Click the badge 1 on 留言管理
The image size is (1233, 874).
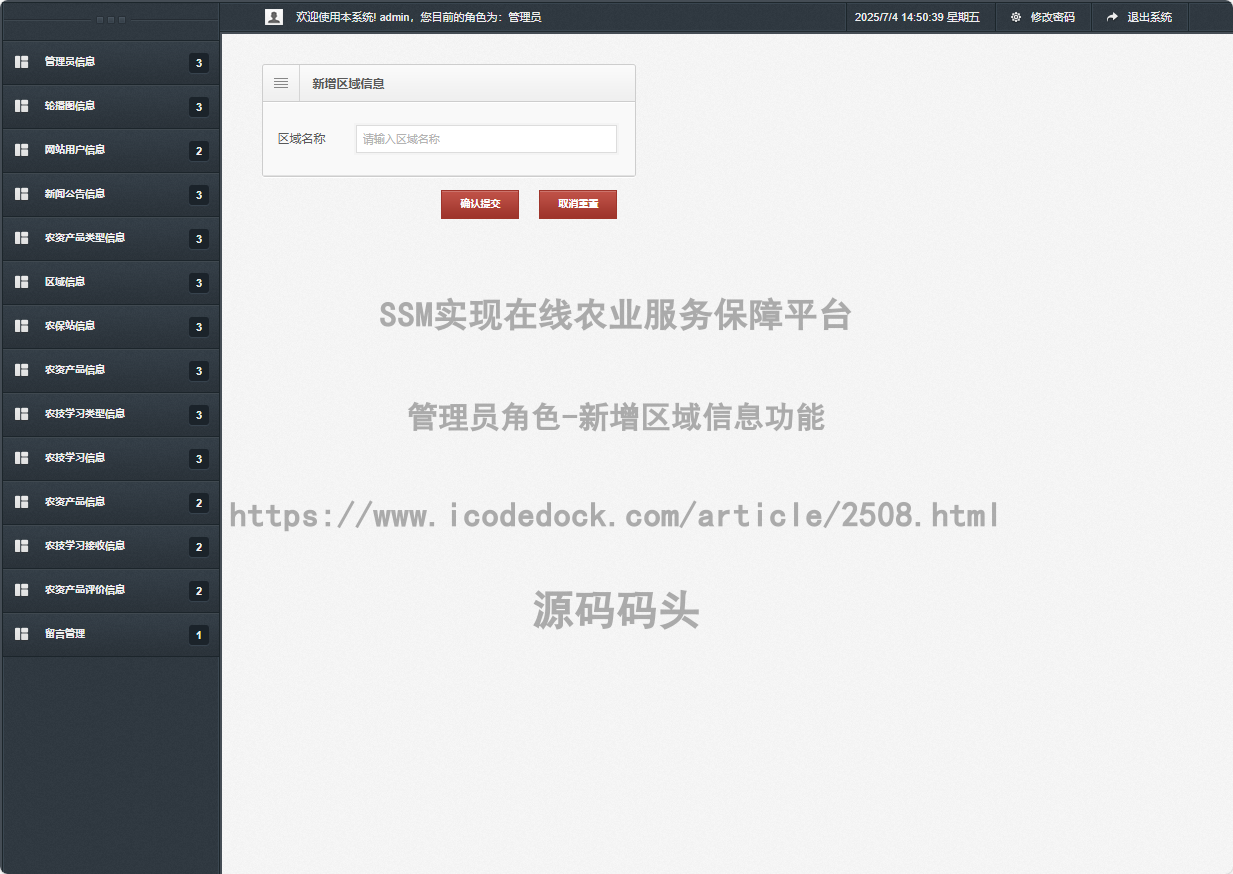pyautogui.click(x=199, y=635)
